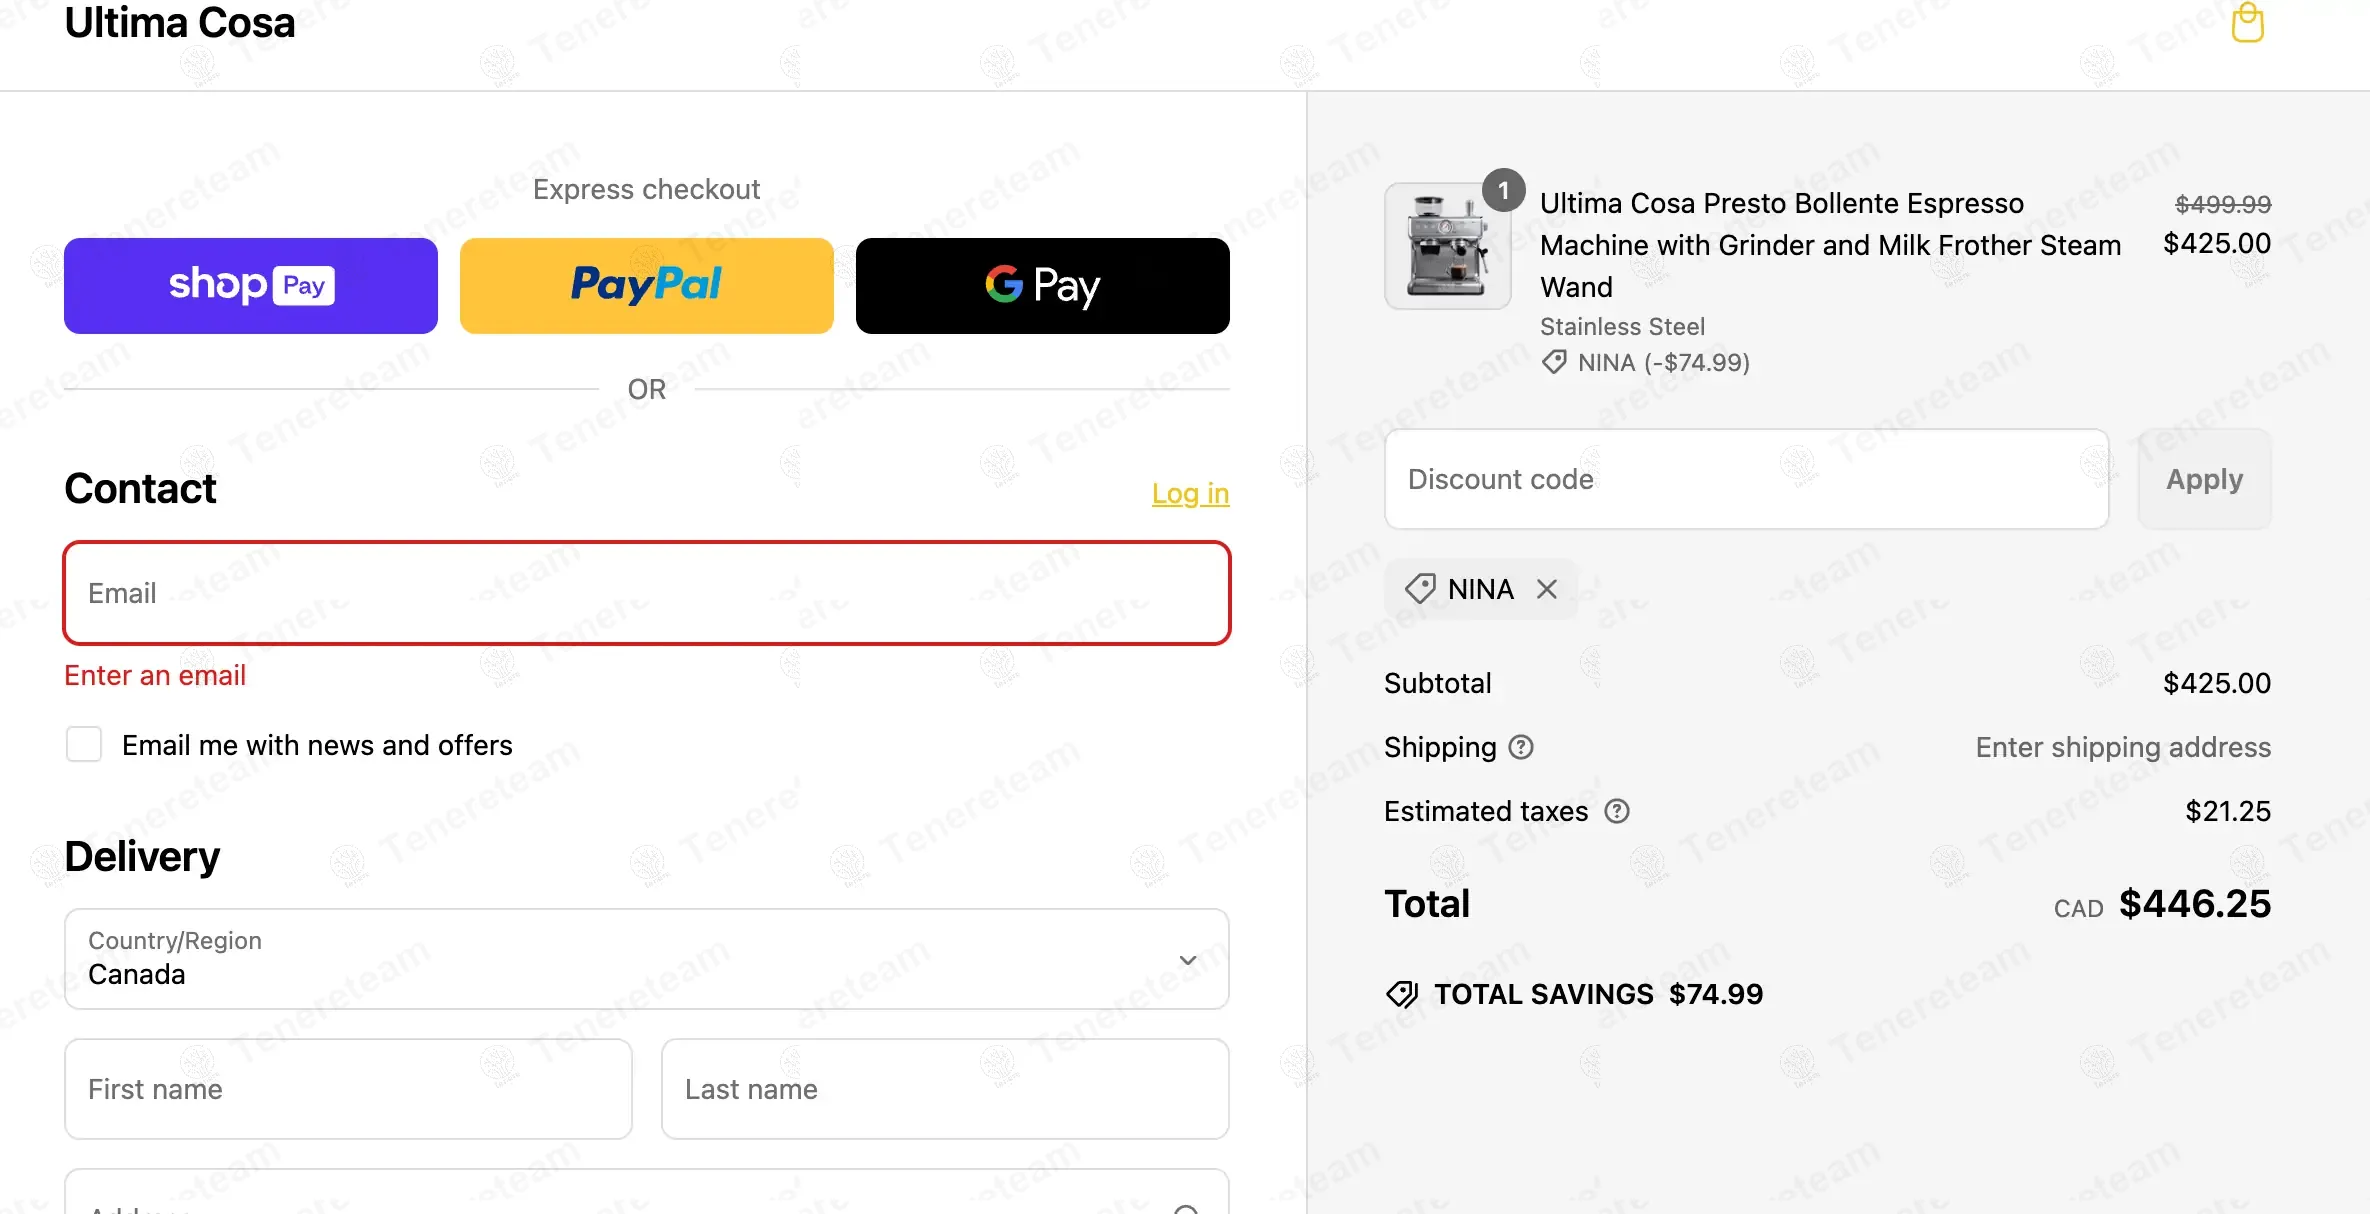Screen dimensions: 2370x1214
Task: Click the item quantity badge
Action: pos(1503,190)
